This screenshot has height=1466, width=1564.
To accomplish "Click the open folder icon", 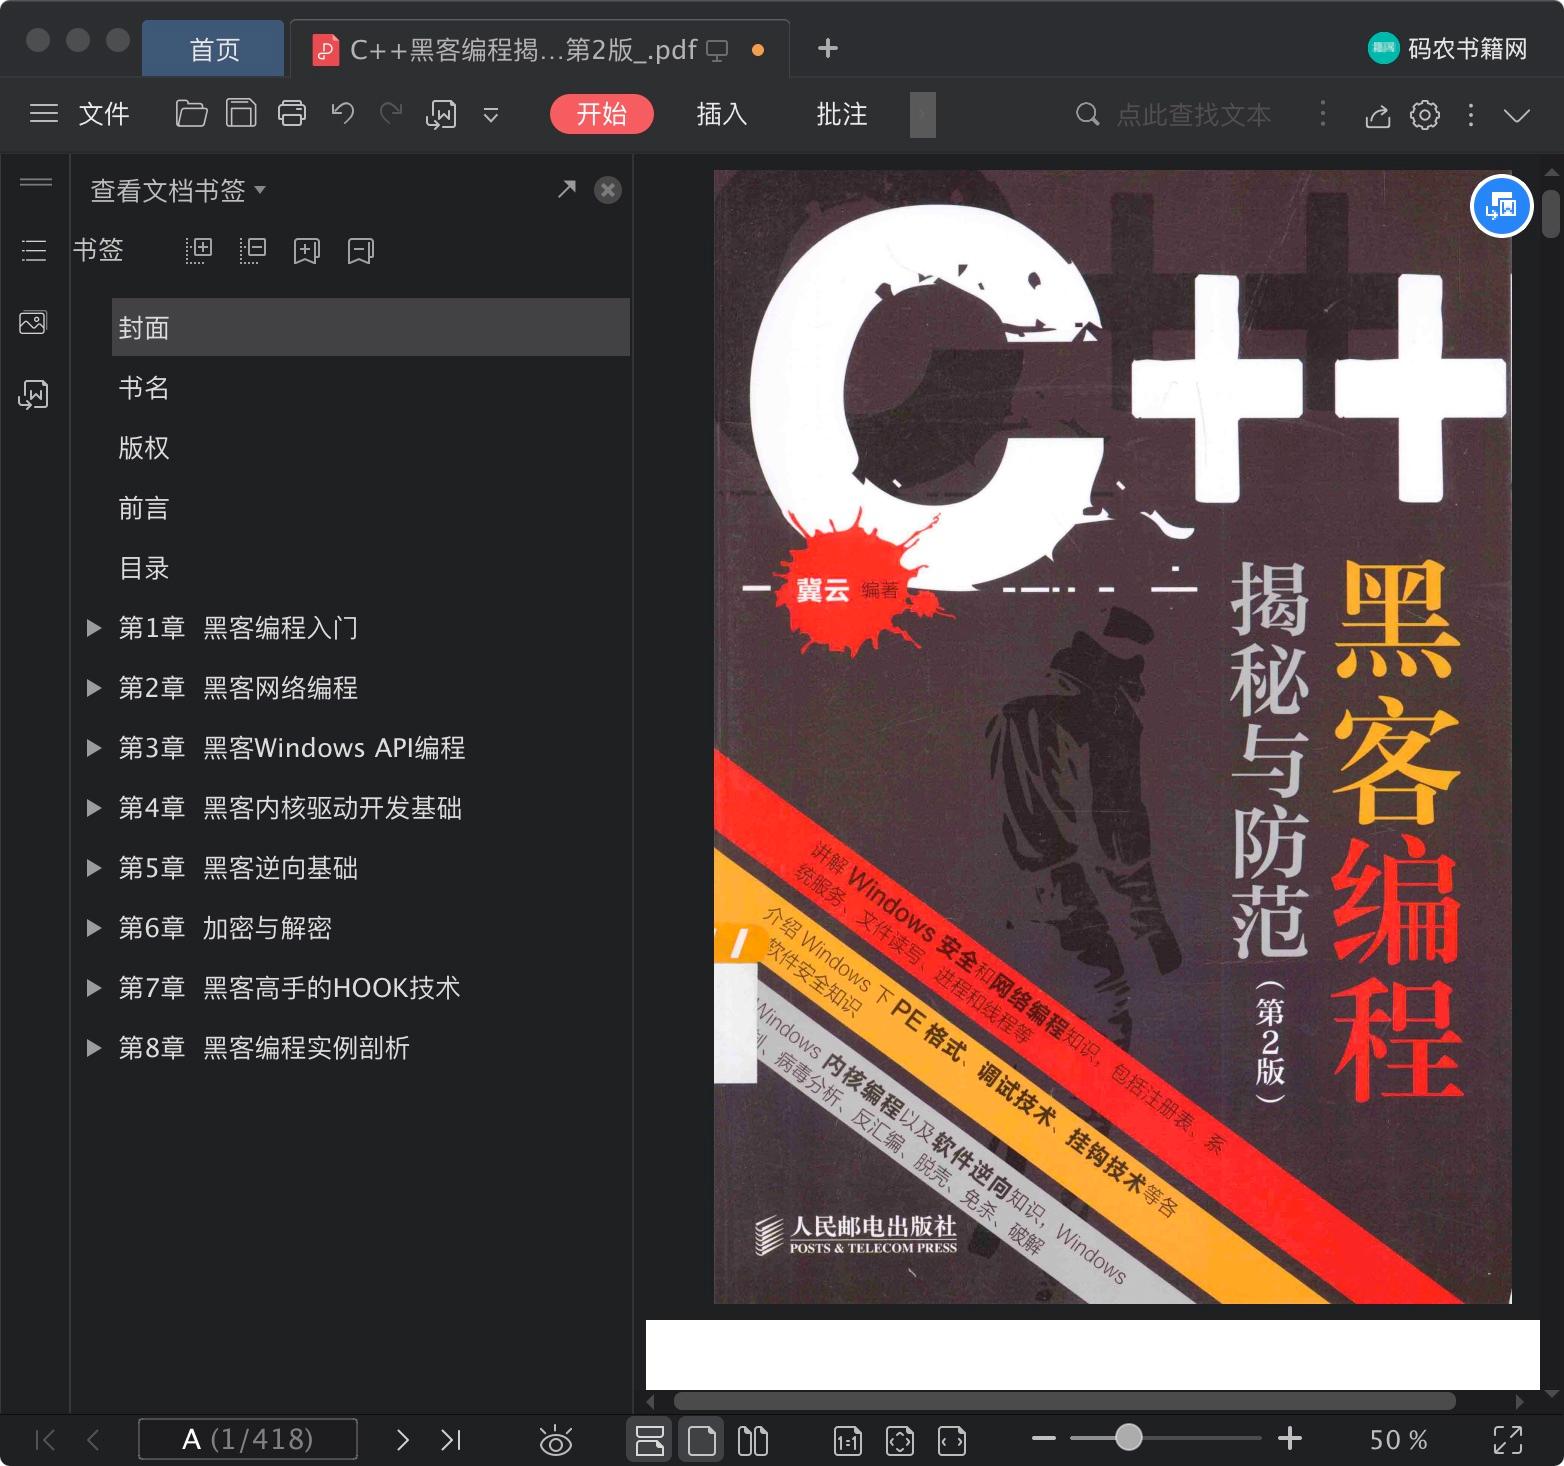I will [191, 114].
